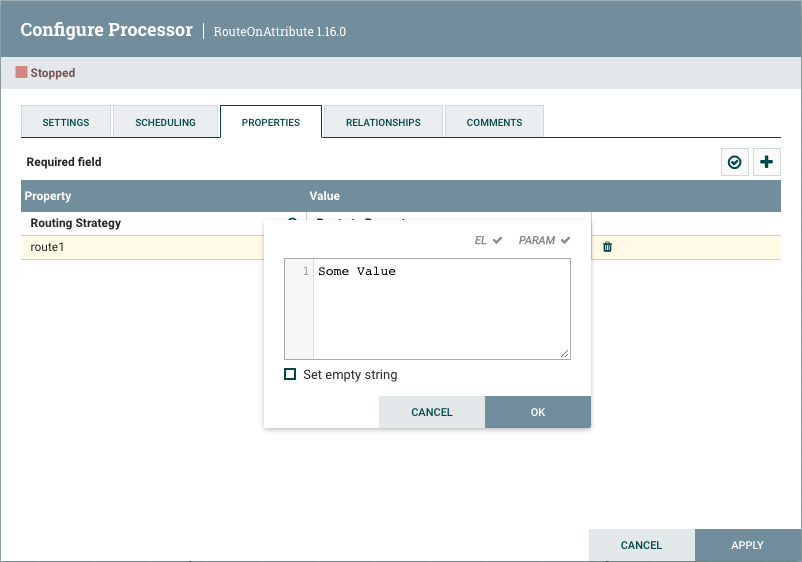Screen dimensions: 802x562
Task: Switch to the Settings tab
Action: pos(66,122)
